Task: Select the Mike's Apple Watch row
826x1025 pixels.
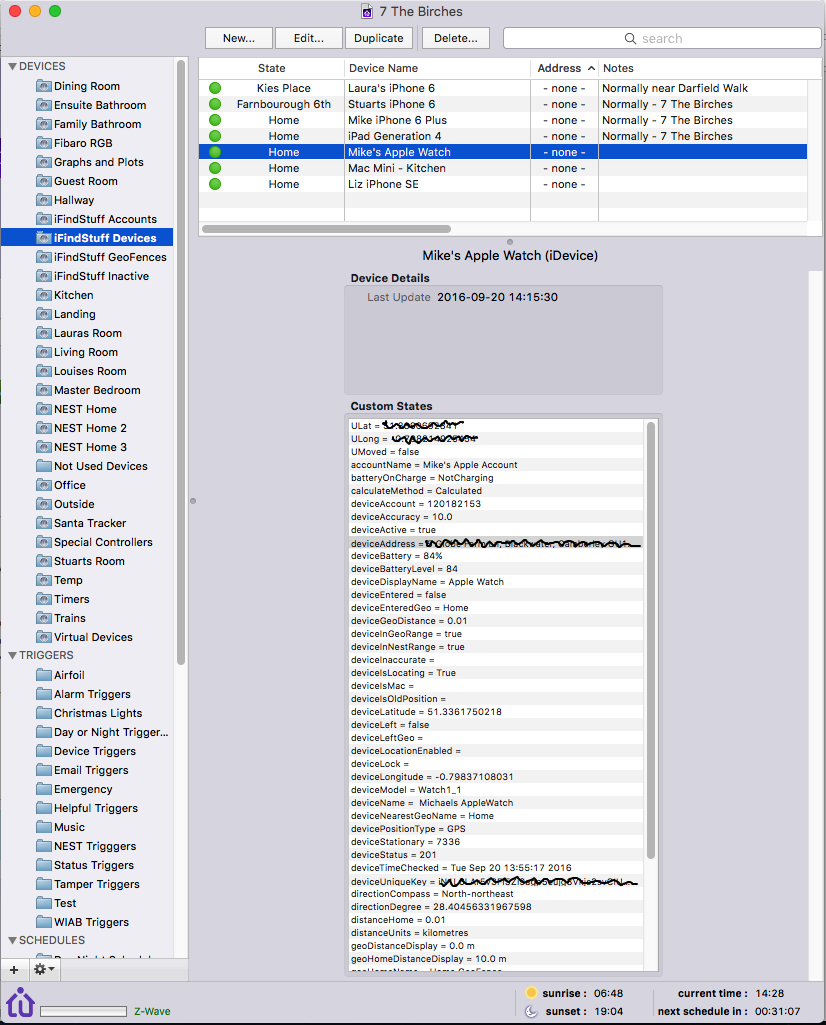Action: click(x=503, y=152)
